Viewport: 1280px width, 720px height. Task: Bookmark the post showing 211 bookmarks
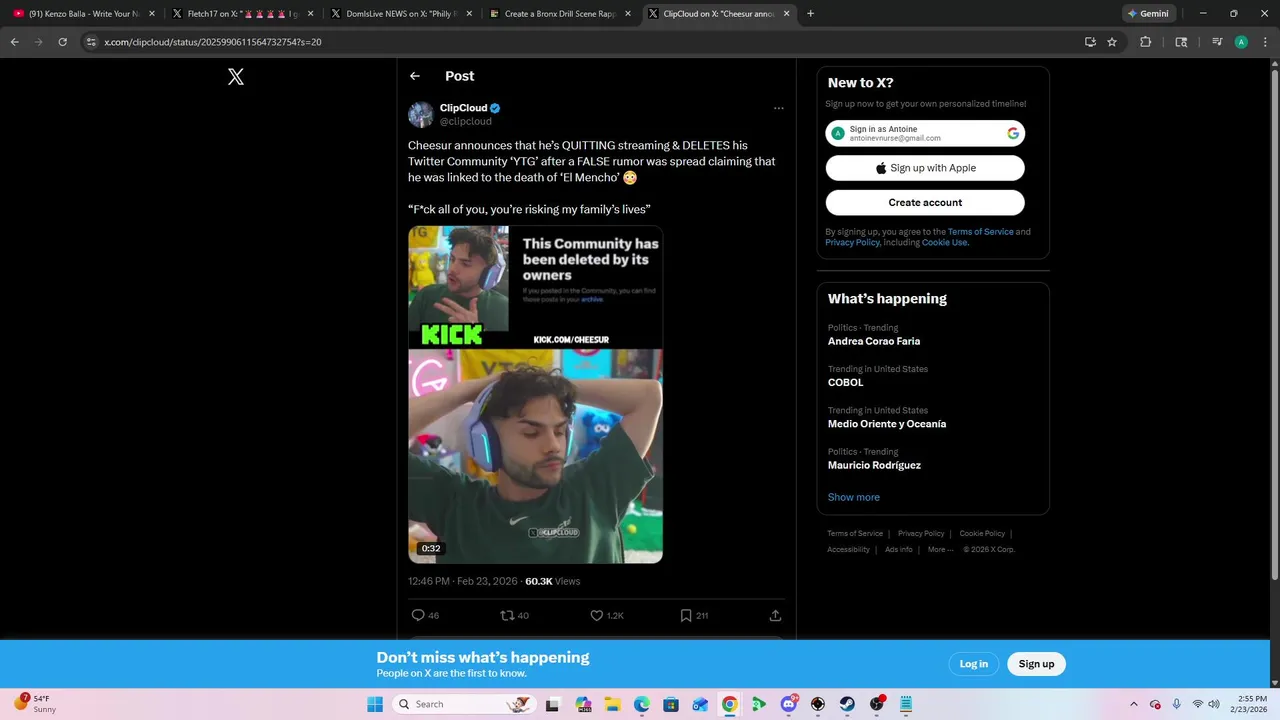tap(686, 615)
